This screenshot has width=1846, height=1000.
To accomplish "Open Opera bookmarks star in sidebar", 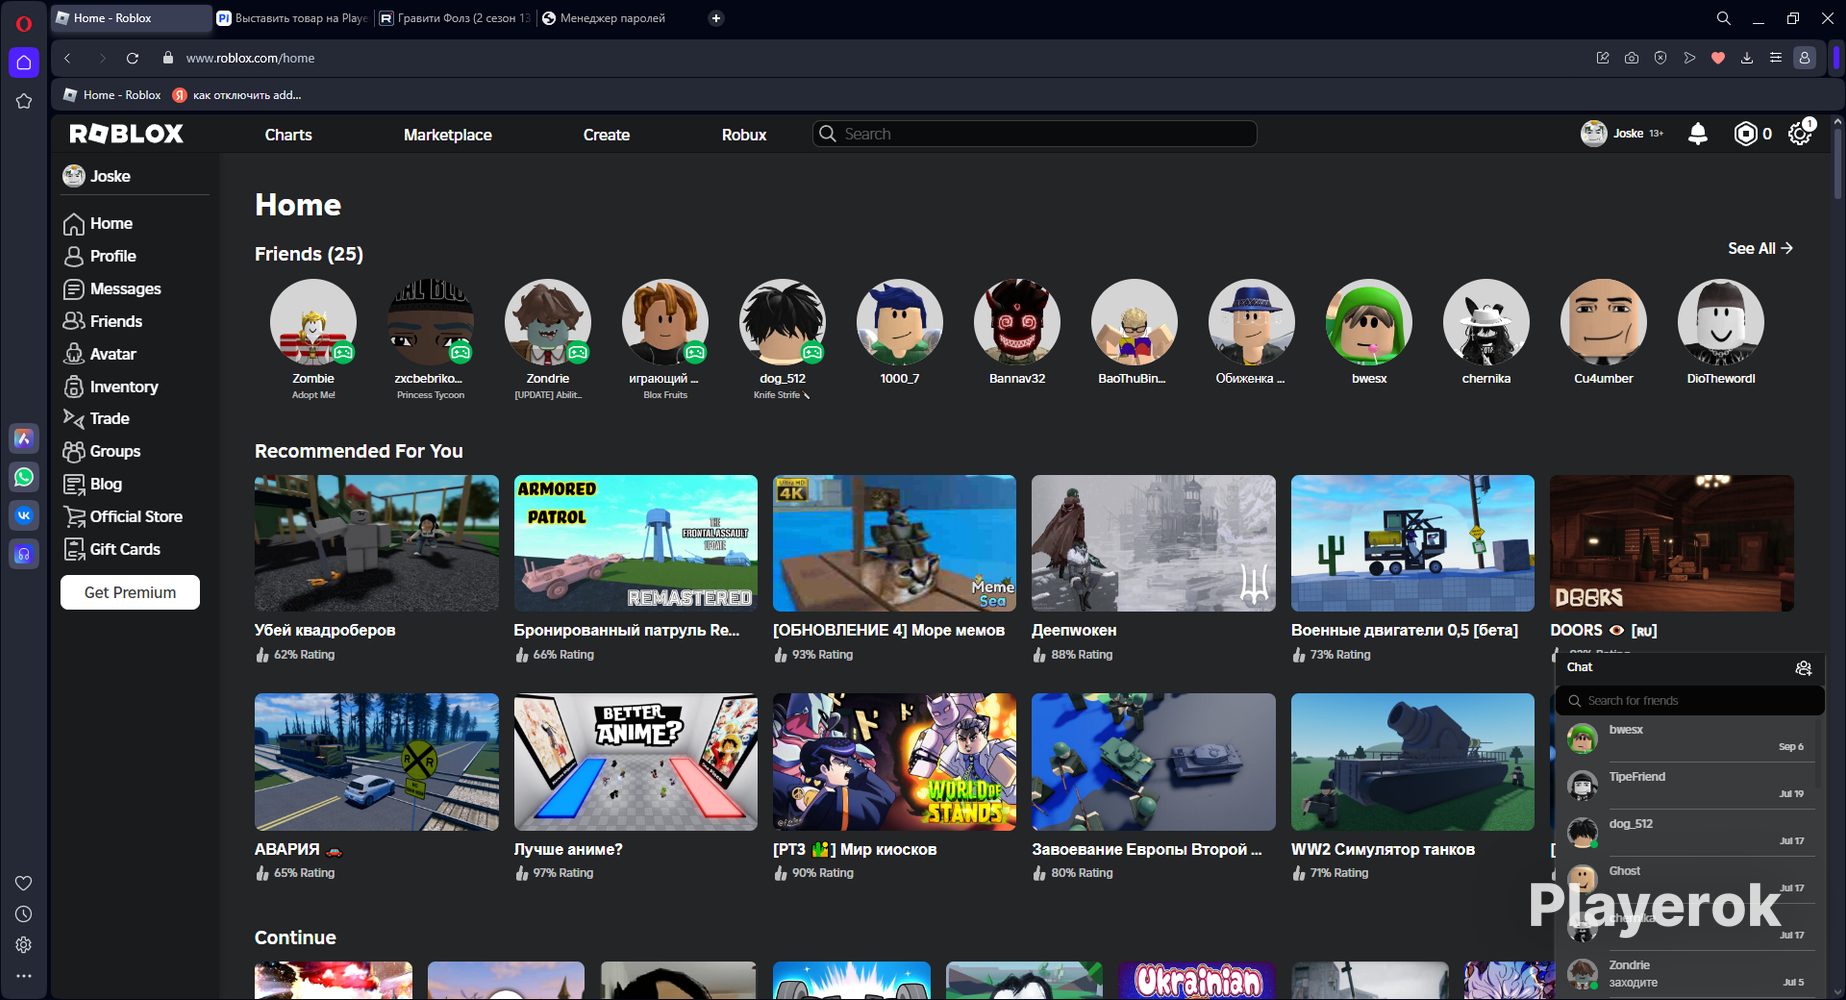I will point(24,101).
